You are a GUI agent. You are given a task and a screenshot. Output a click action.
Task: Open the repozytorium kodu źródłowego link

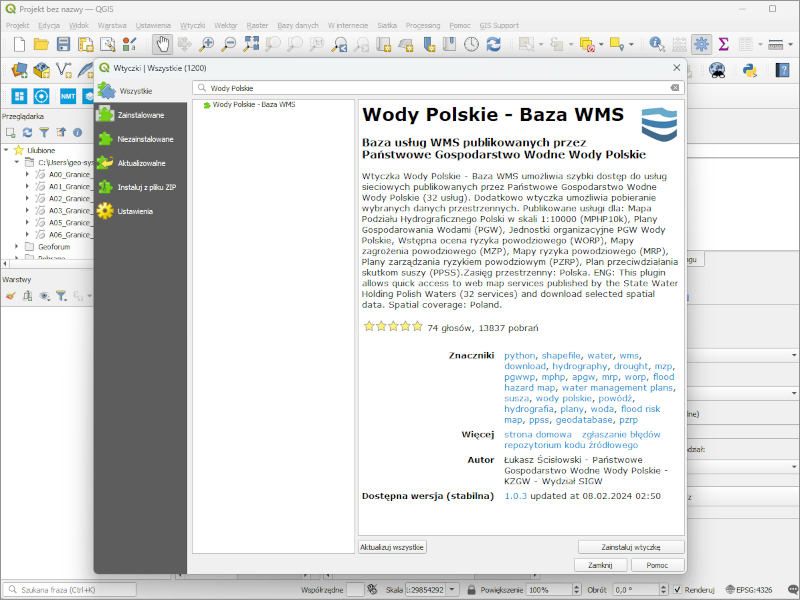point(571,445)
